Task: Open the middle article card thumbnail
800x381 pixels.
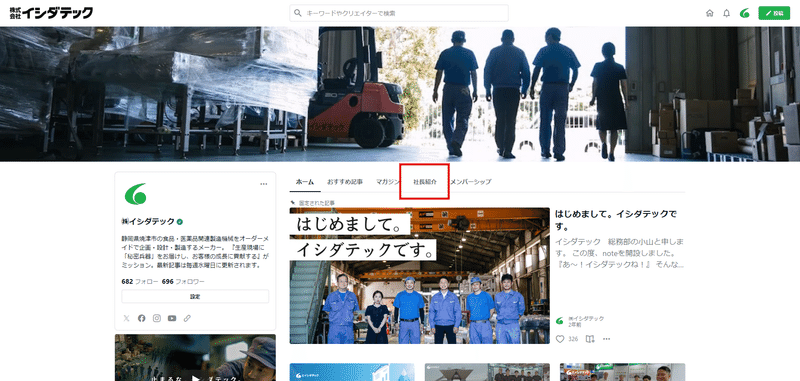Action: click(487, 372)
